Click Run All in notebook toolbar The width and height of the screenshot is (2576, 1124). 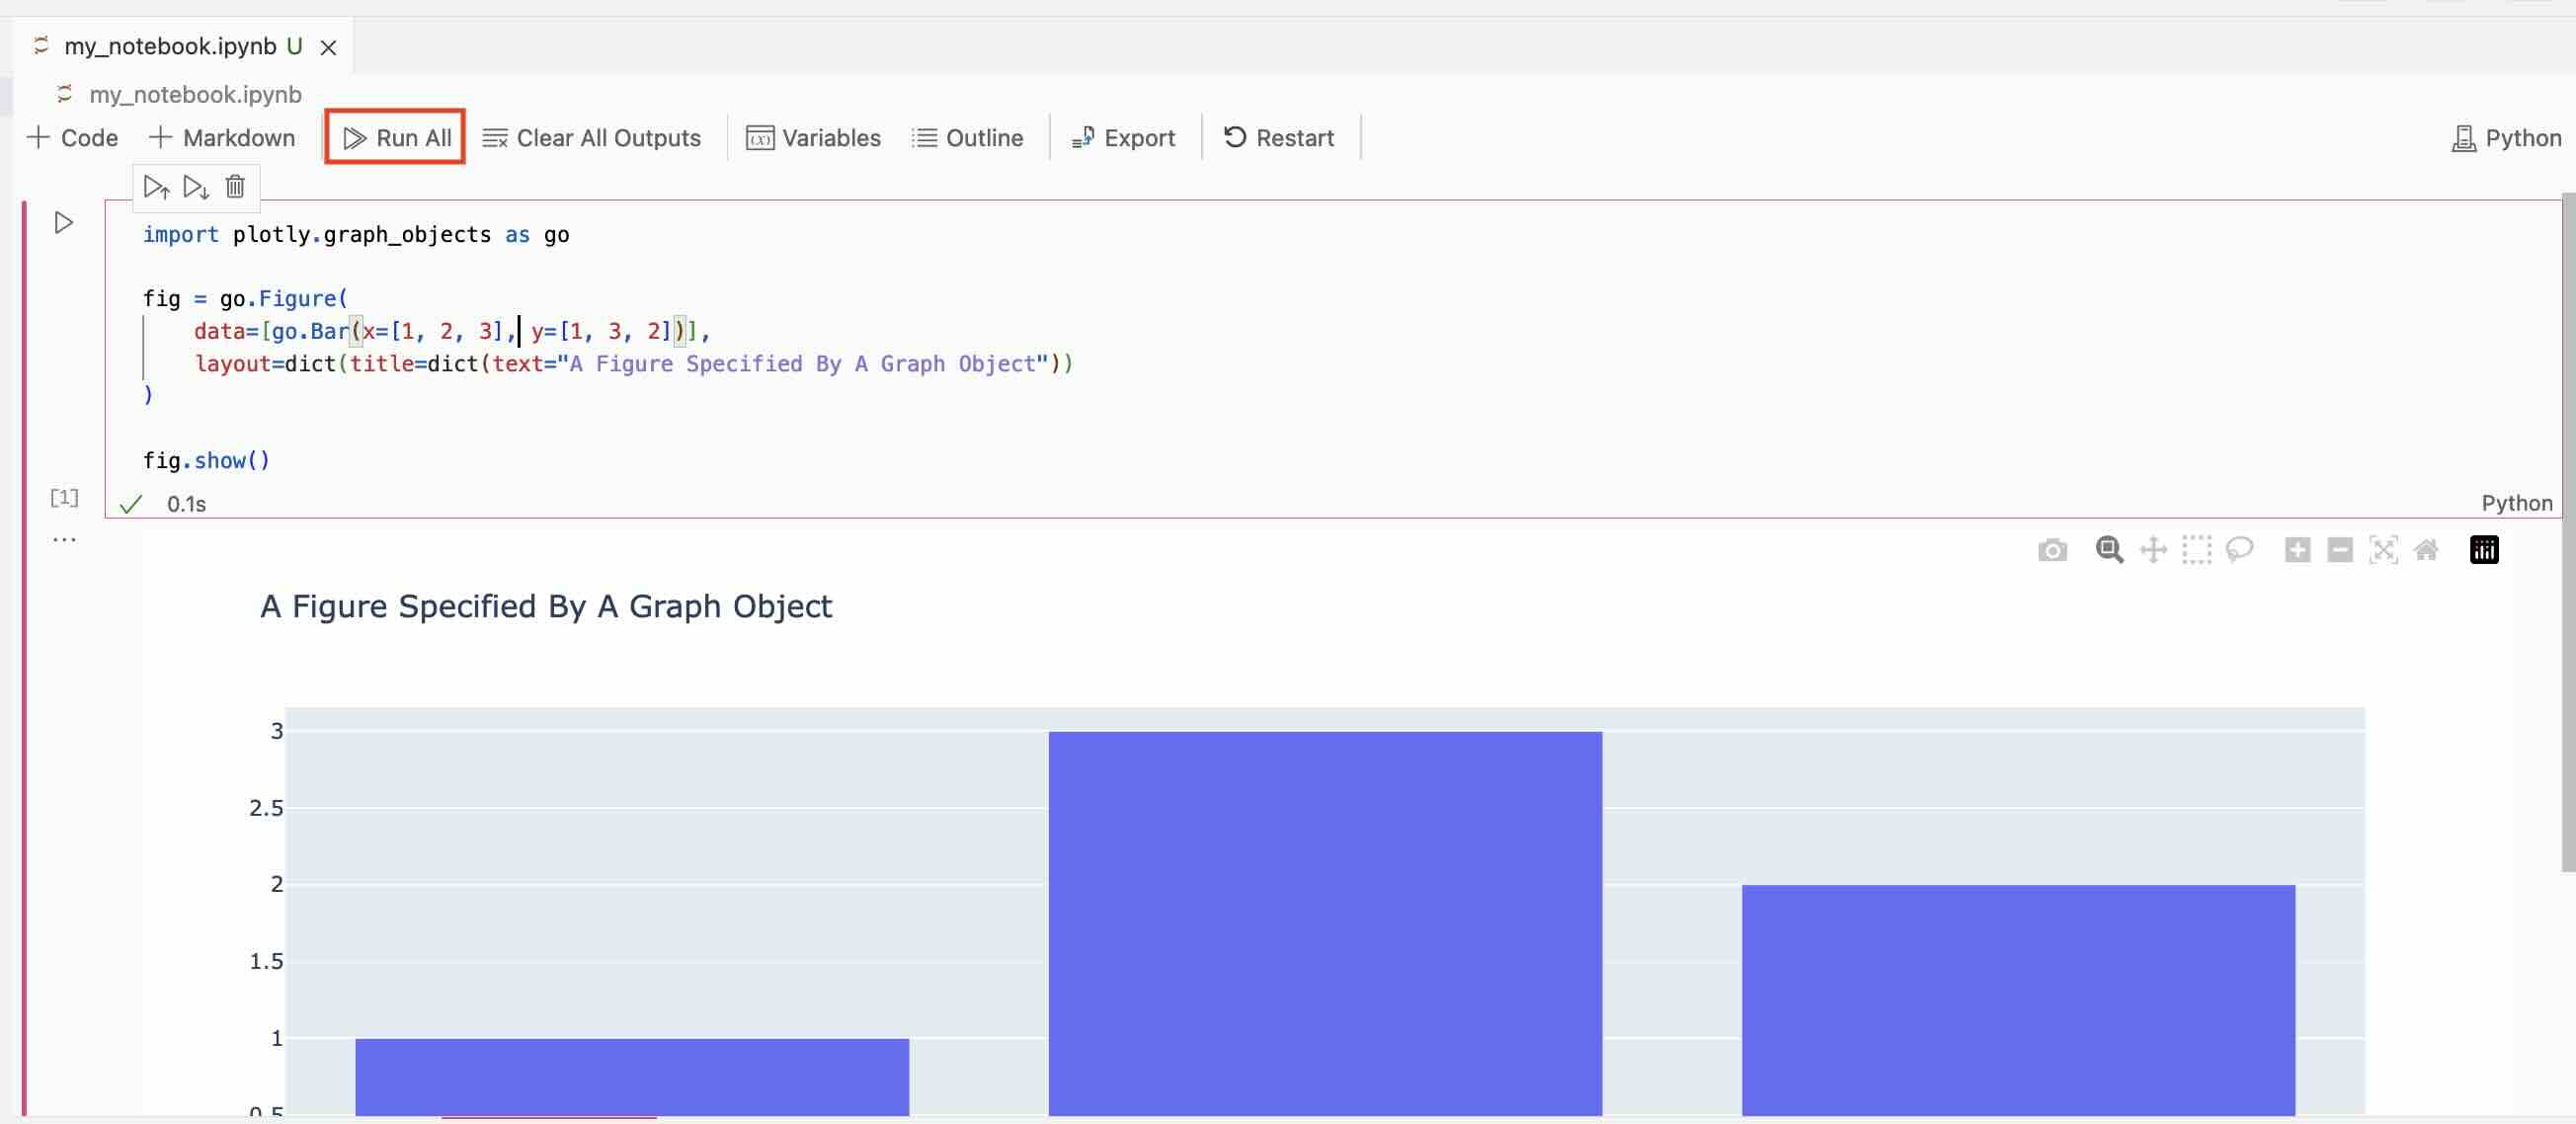(x=396, y=138)
